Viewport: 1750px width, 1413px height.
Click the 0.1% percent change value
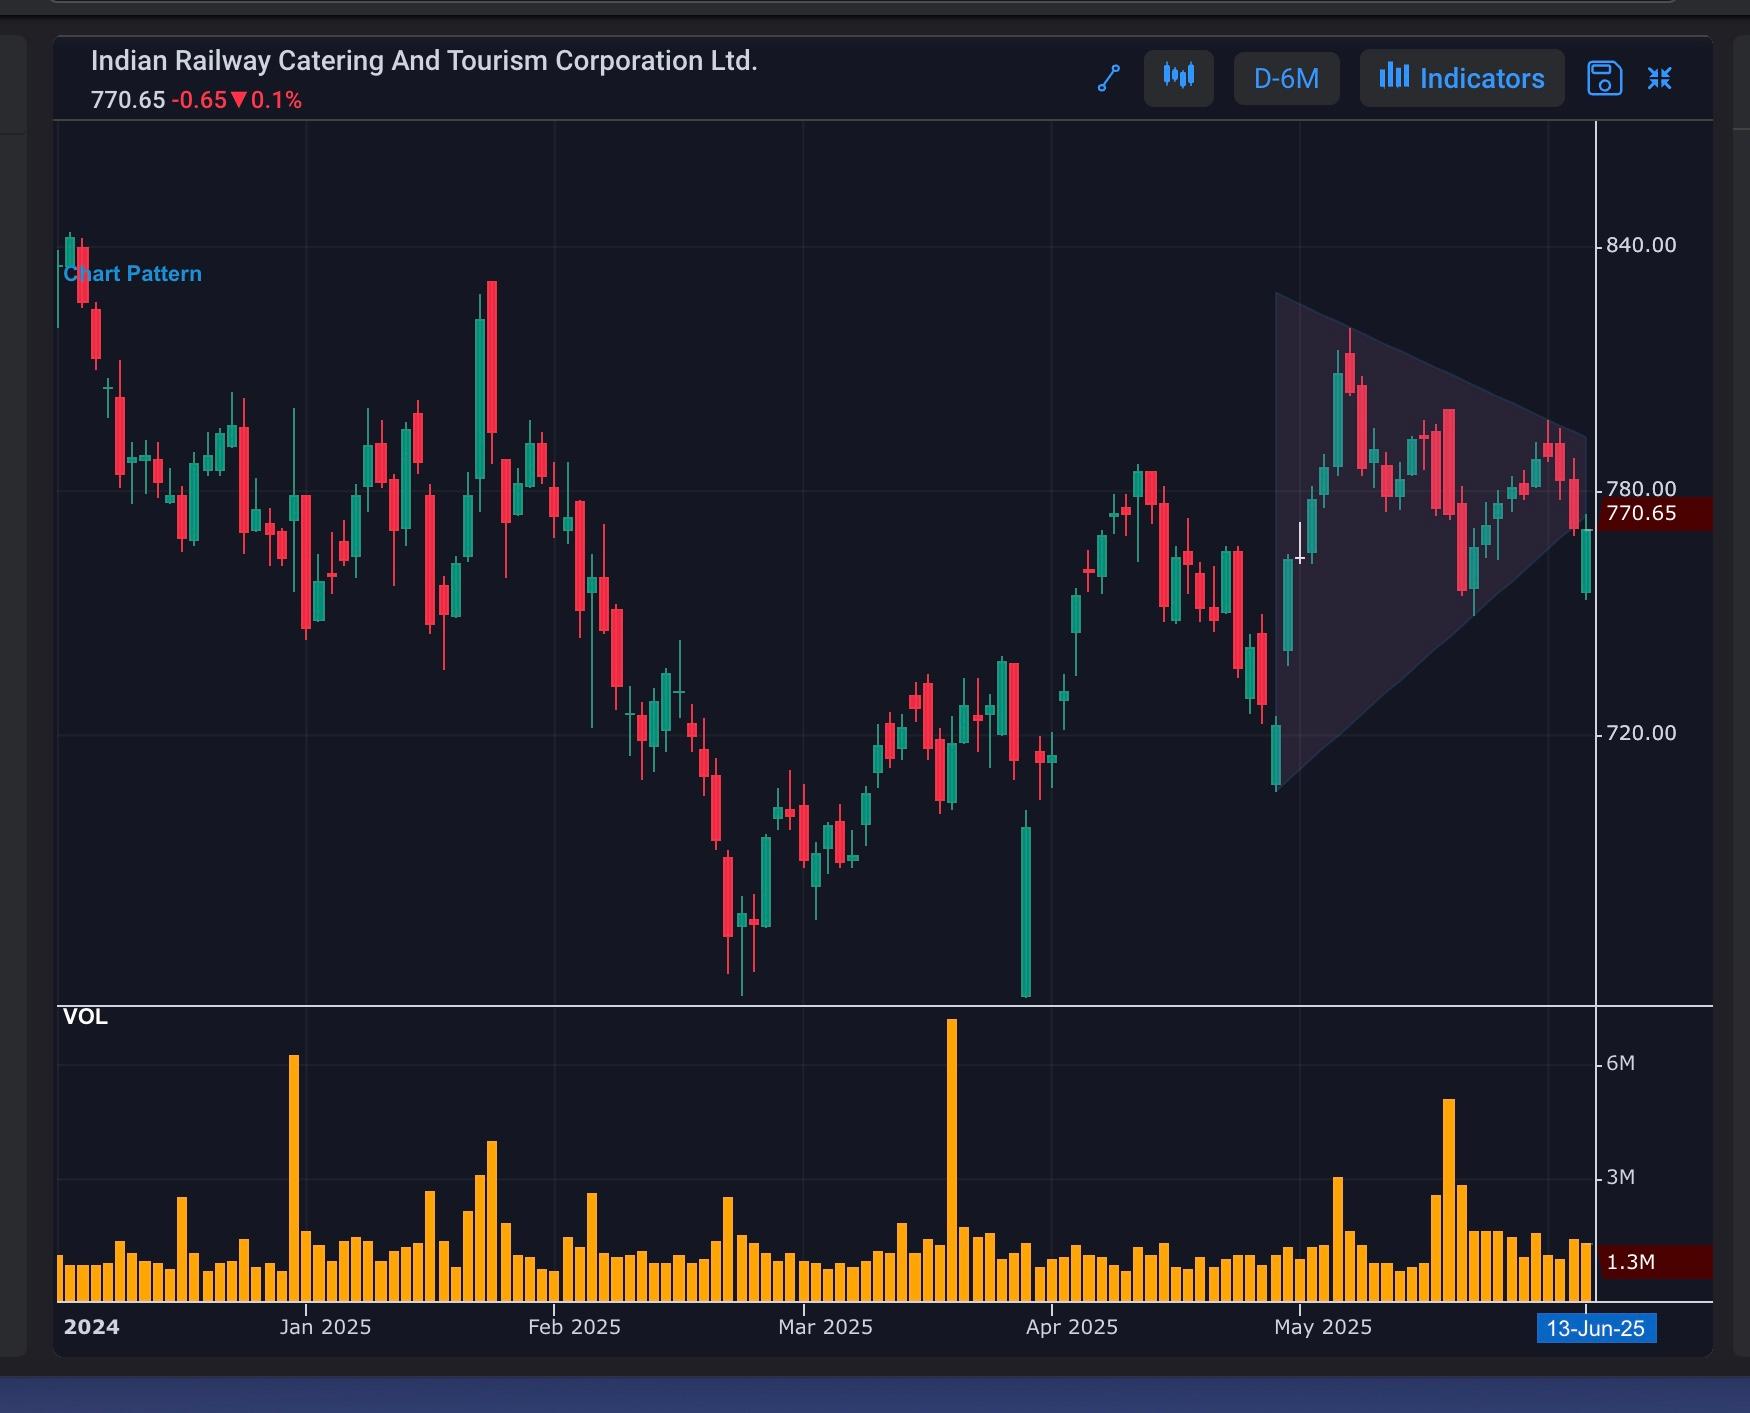point(276,100)
